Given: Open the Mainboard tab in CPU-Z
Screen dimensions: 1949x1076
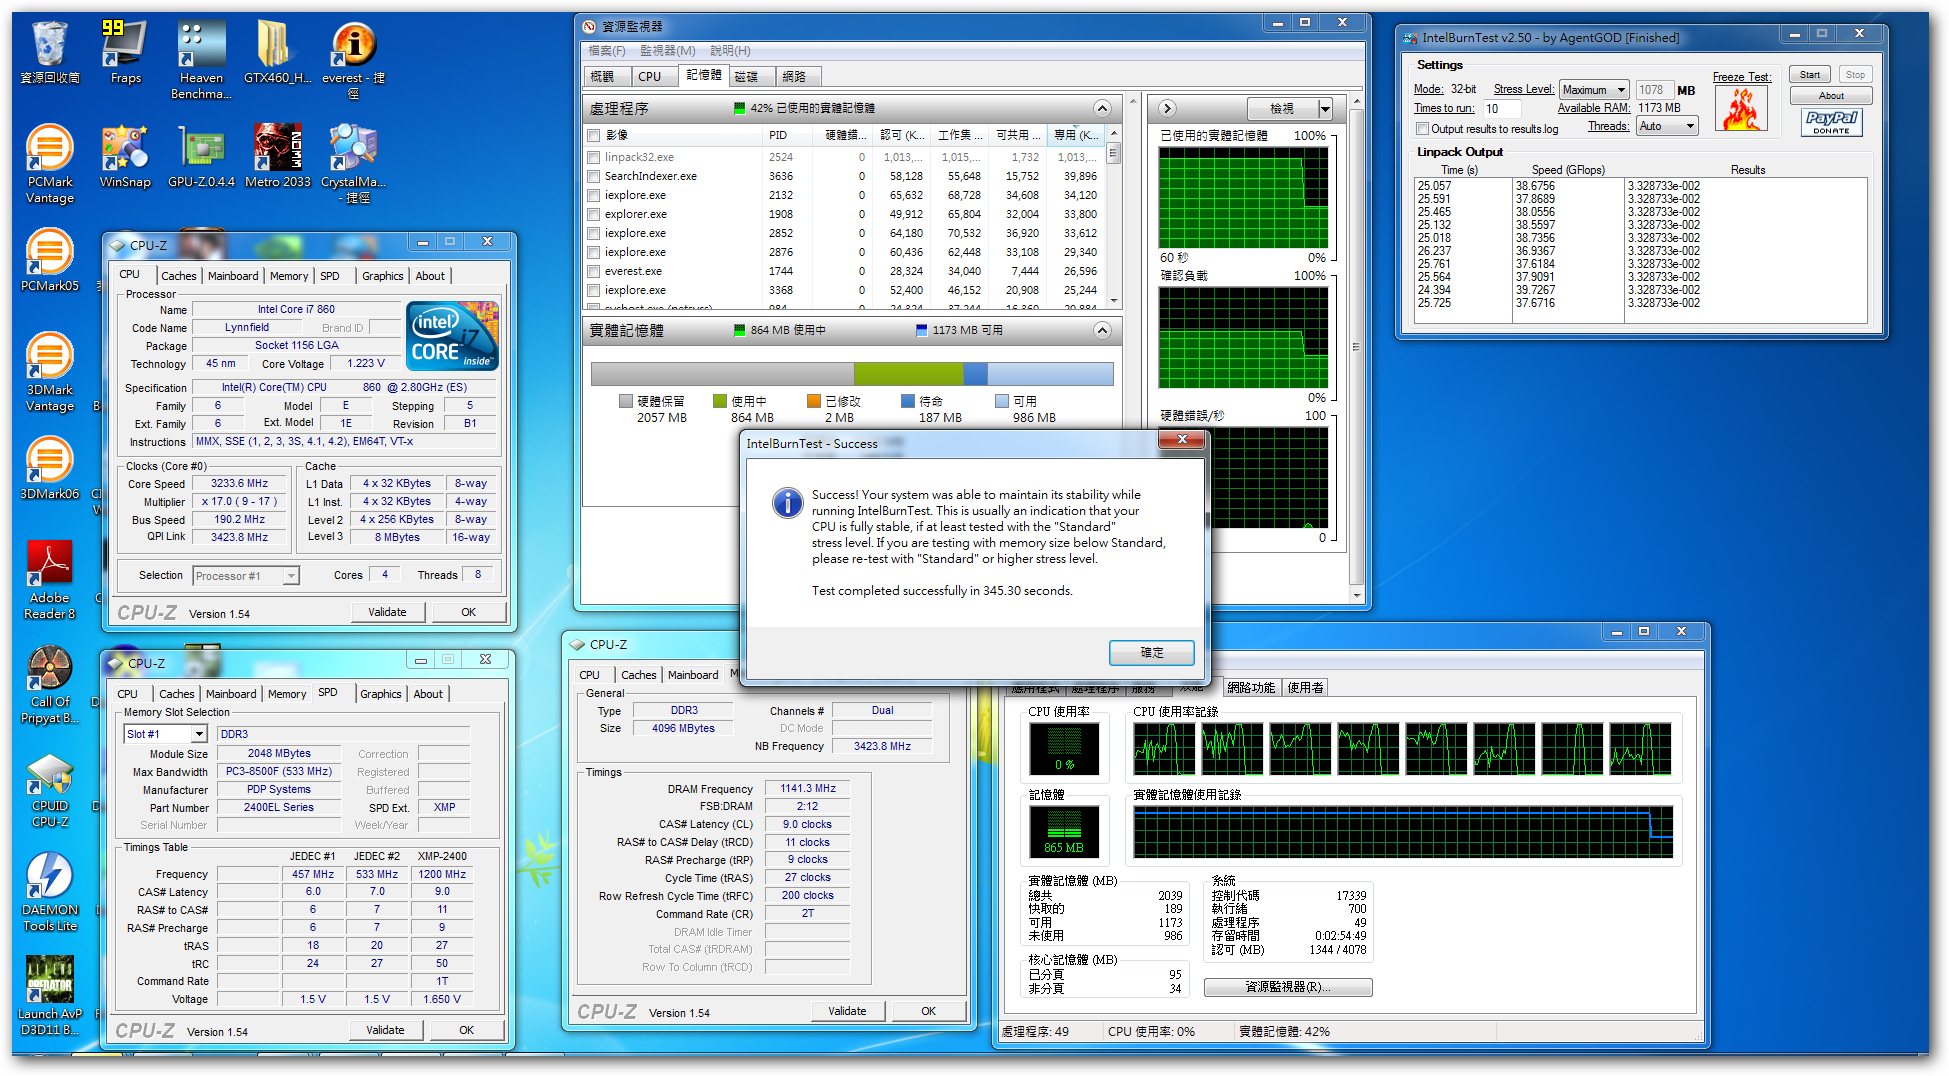Looking at the screenshot, I should tap(233, 276).
